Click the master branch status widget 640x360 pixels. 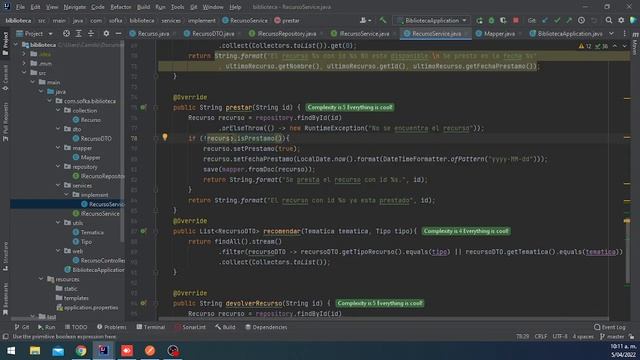[x=612, y=337]
